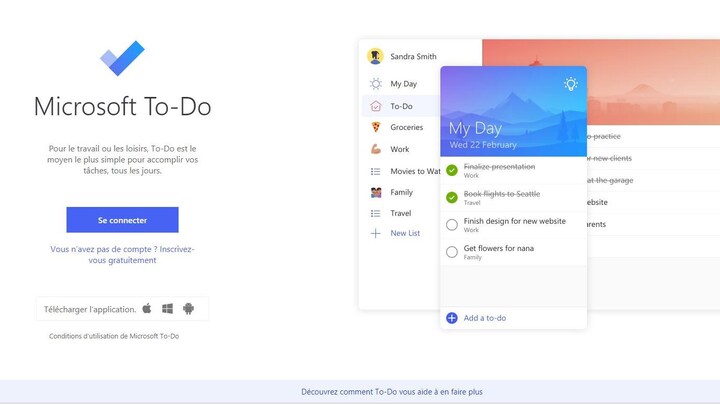The image size is (720, 405).
Task: Click the Groceries pizza icon
Action: [x=376, y=127]
